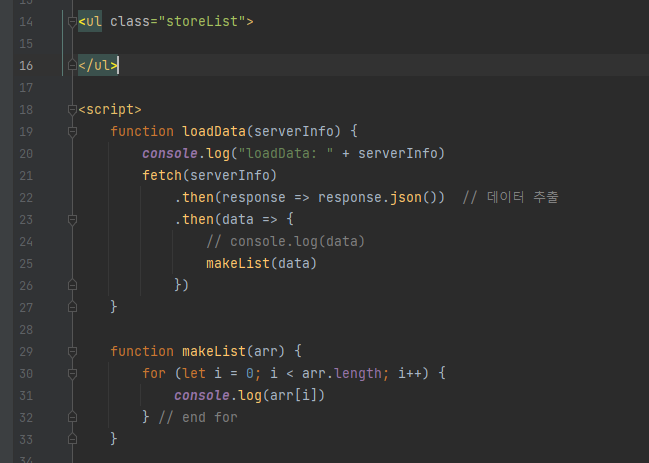
Task: Fold the makeList function at line 29
Action: pyautogui.click(x=72, y=352)
